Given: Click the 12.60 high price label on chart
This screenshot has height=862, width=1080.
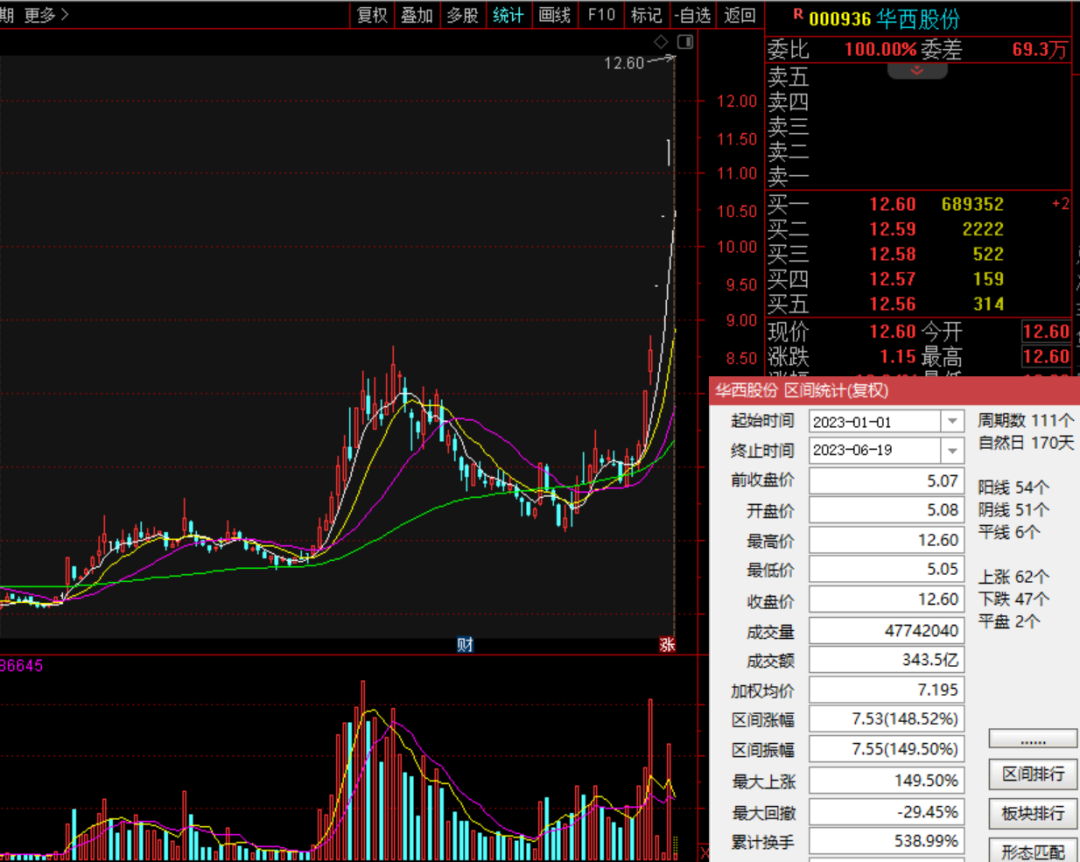Looking at the screenshot, I should tap(623, 63).
